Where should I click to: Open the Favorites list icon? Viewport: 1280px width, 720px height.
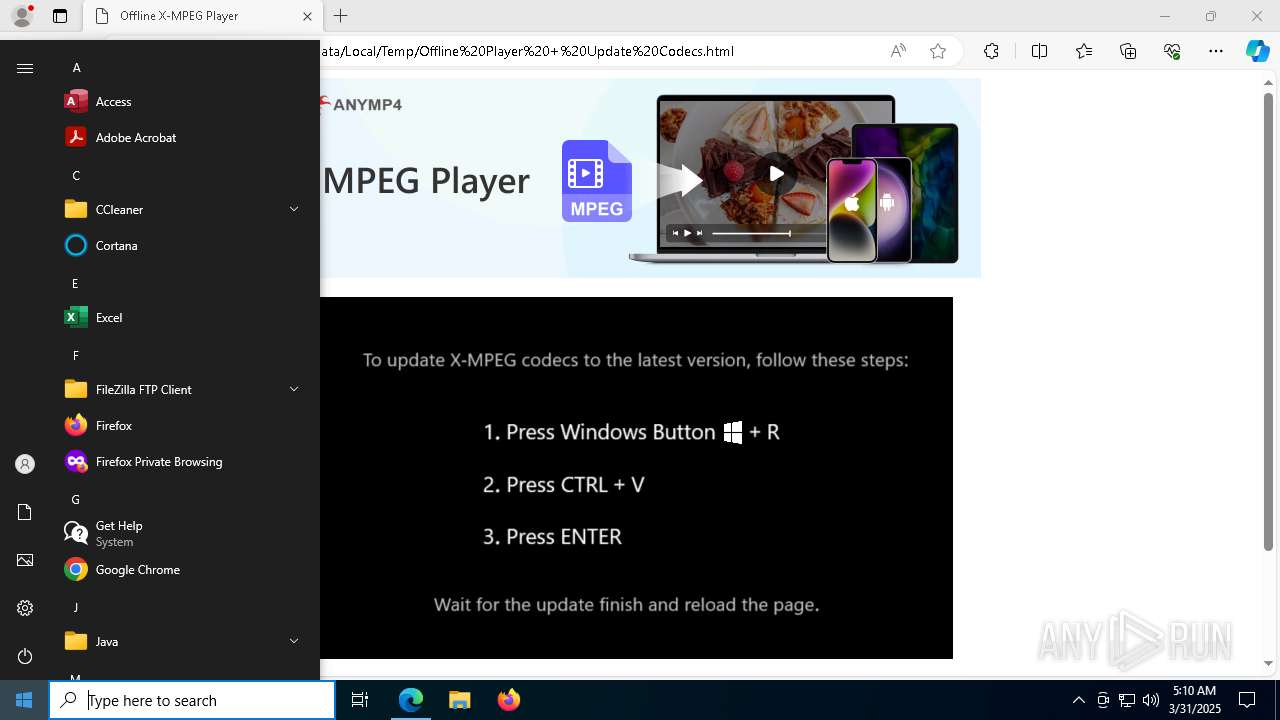(1084, 51)
